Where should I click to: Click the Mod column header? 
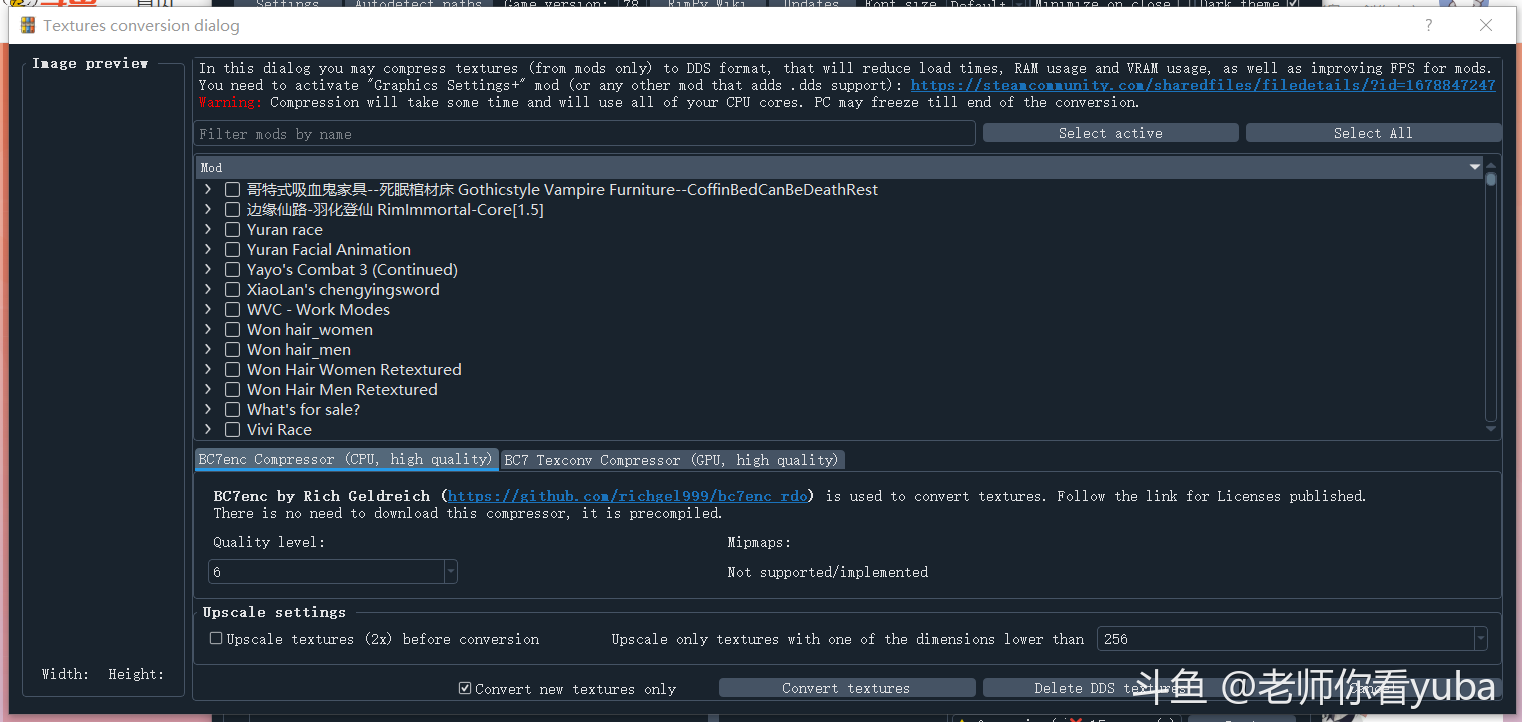point(840,167)
